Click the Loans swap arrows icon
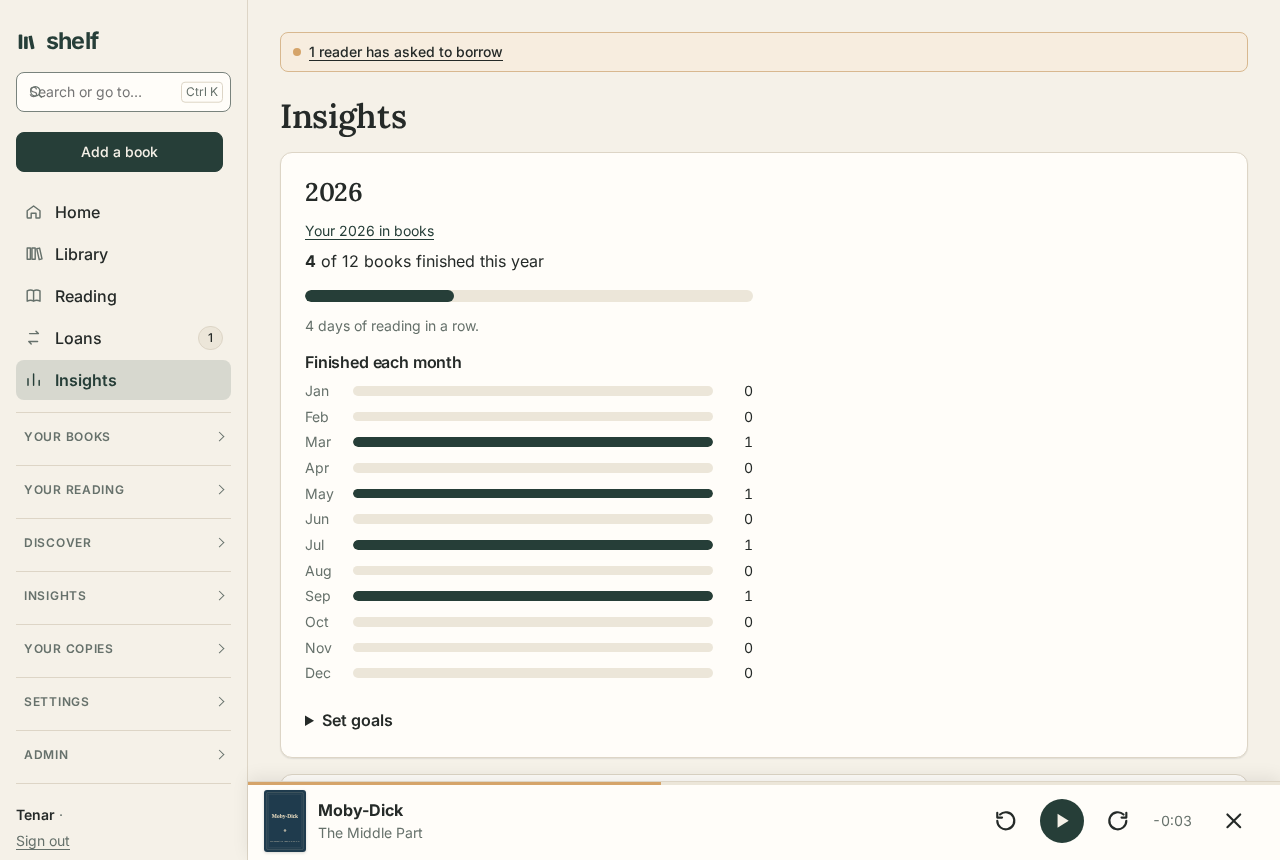 pyautogui.click(x=34, y=338)
